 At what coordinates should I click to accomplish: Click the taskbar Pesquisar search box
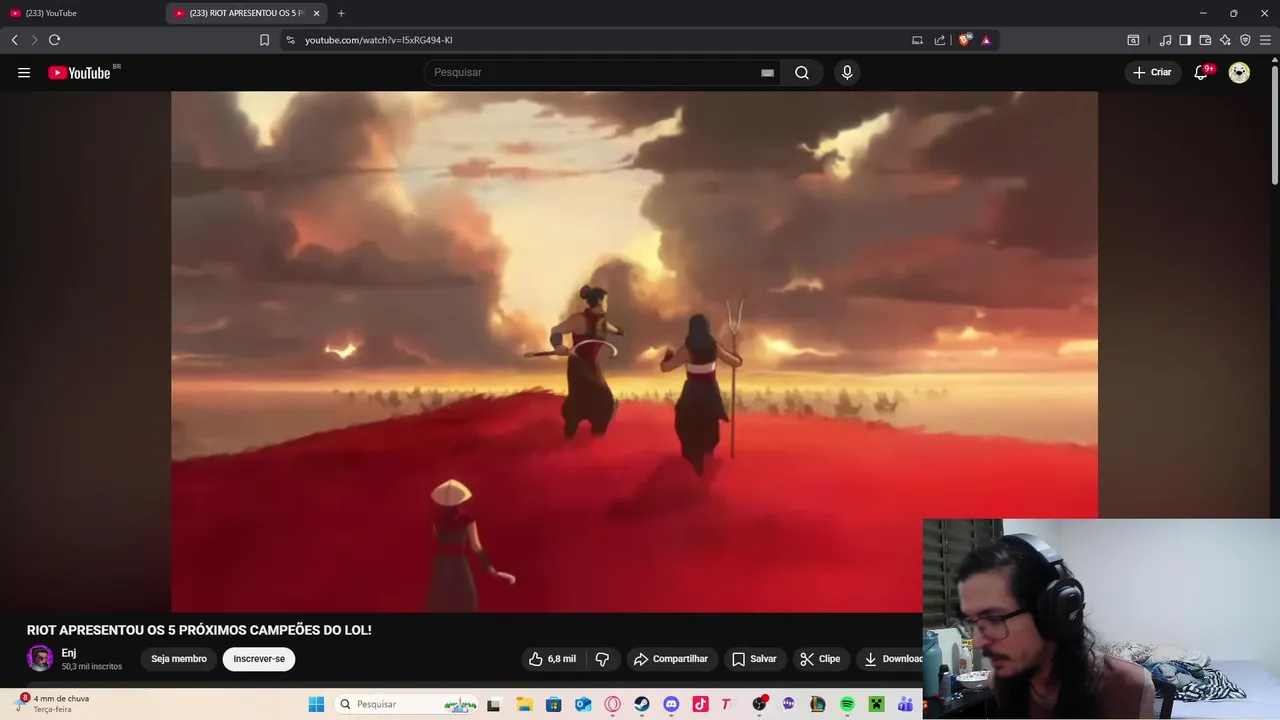pos(406,704)
